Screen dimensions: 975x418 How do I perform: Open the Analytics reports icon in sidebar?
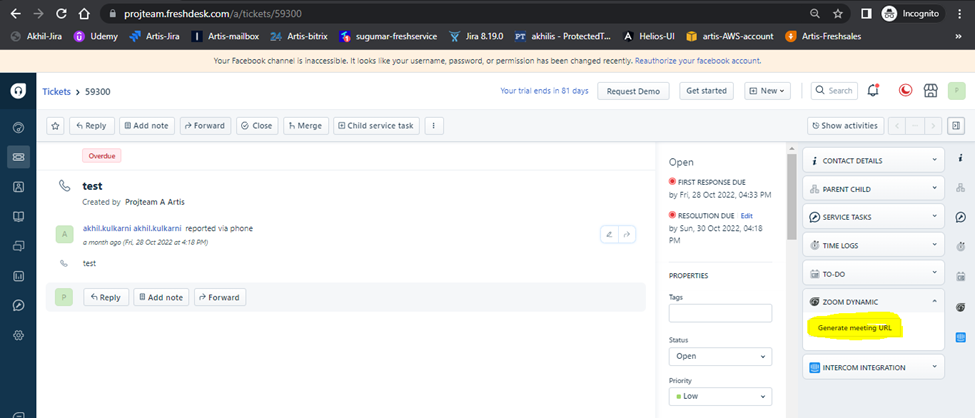[x=18, y=276]
